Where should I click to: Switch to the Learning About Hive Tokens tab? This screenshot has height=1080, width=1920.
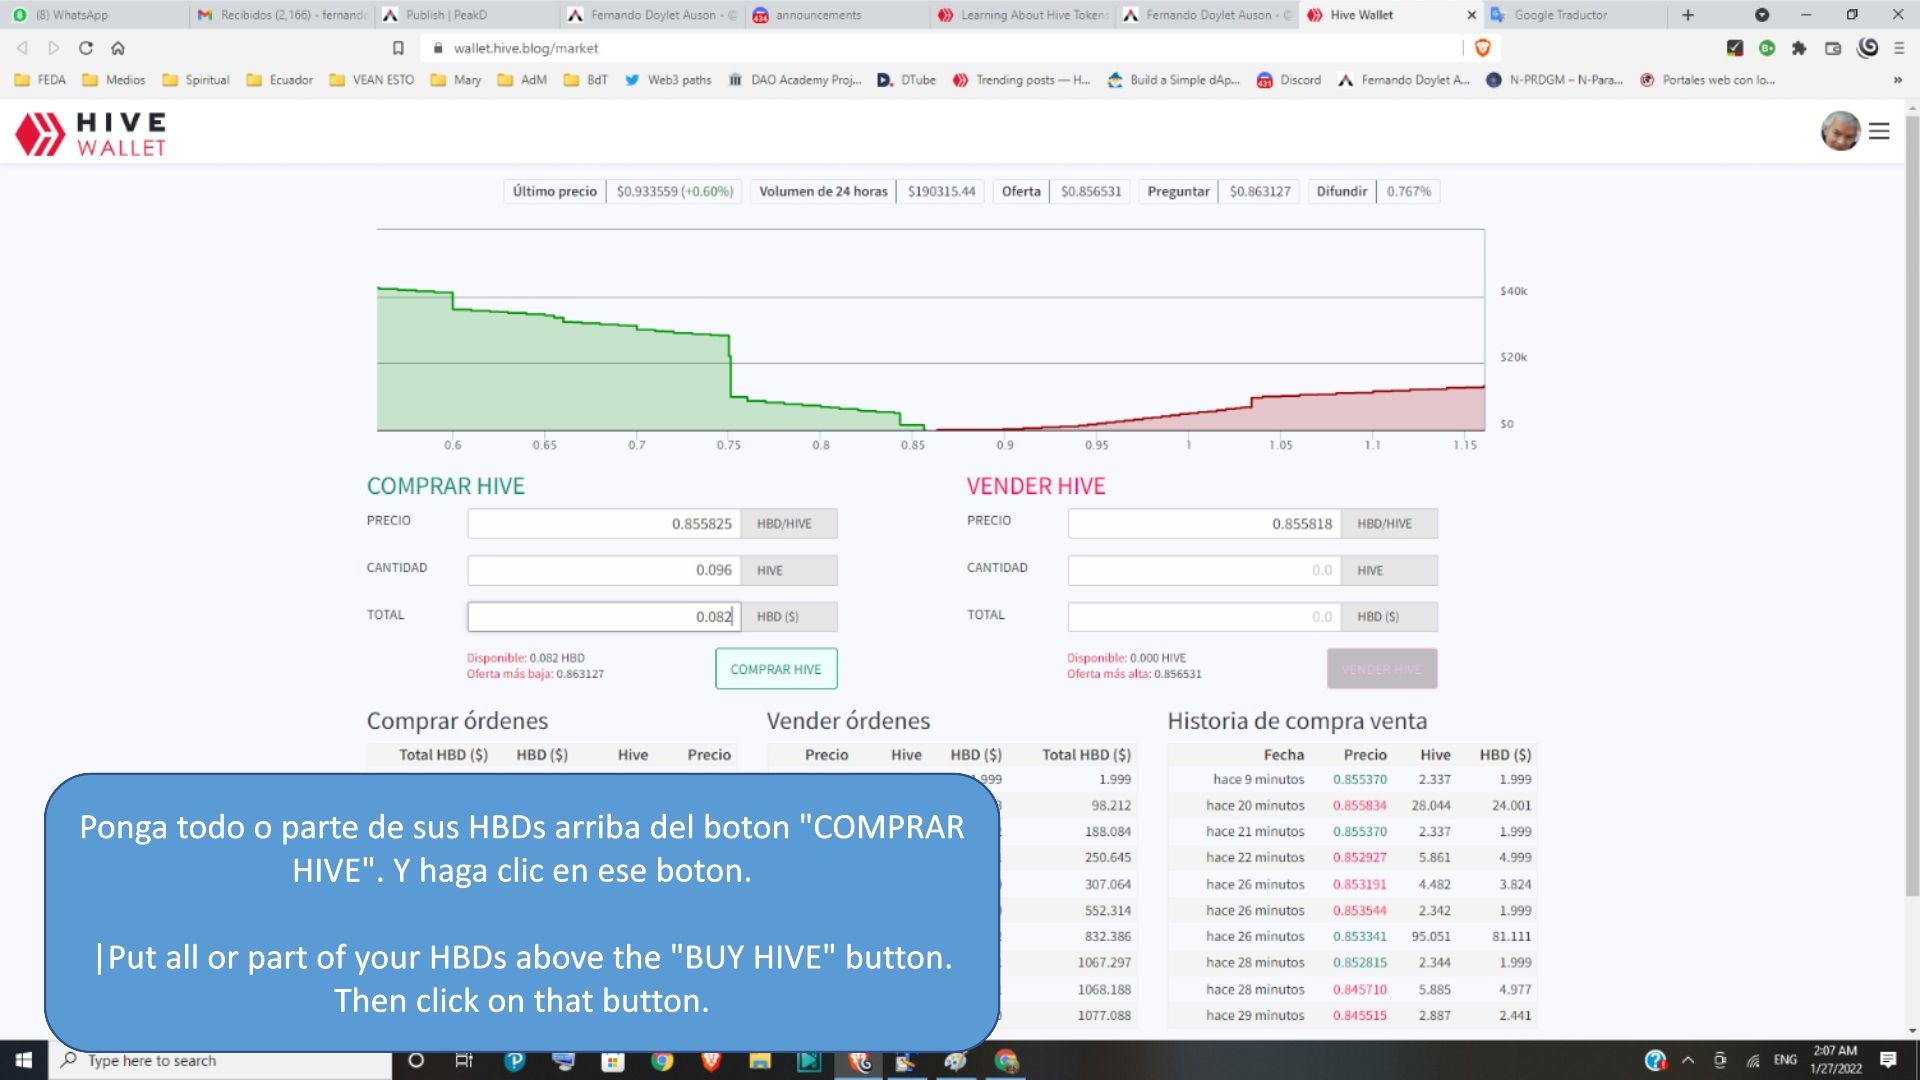tap(1022, 15)
